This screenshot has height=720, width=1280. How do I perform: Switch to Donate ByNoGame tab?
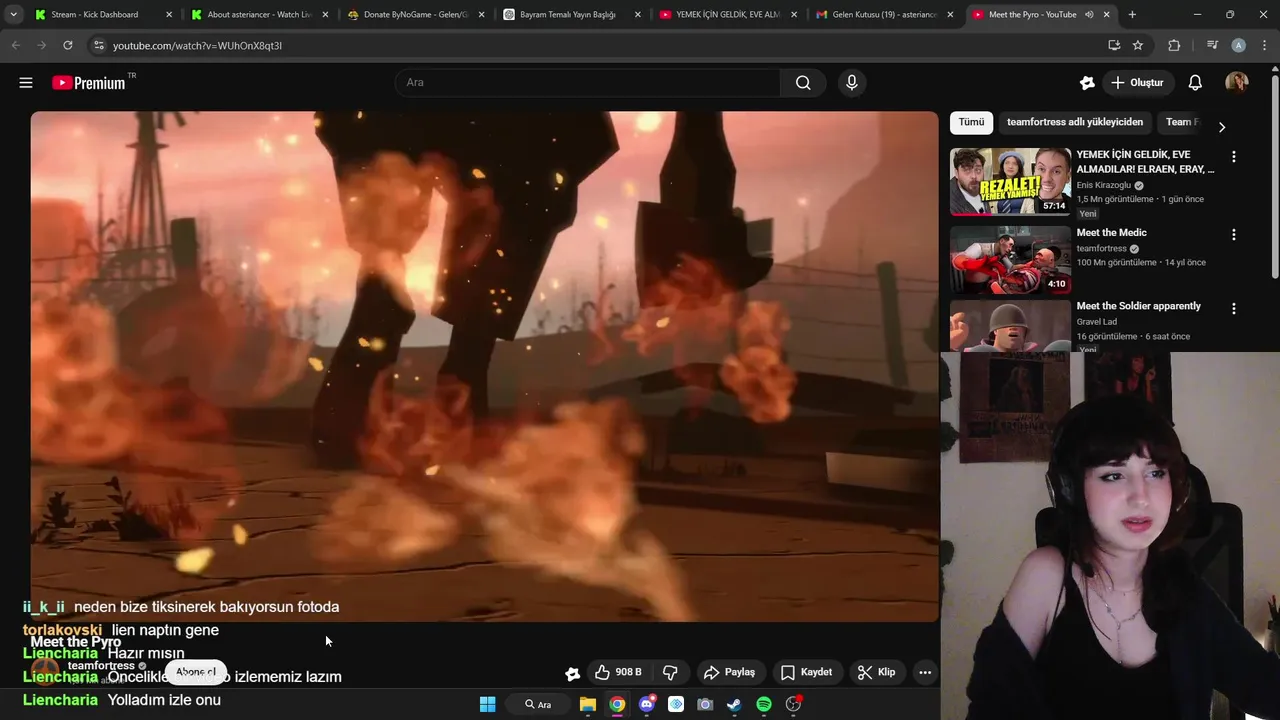click(x=415, y=15)
